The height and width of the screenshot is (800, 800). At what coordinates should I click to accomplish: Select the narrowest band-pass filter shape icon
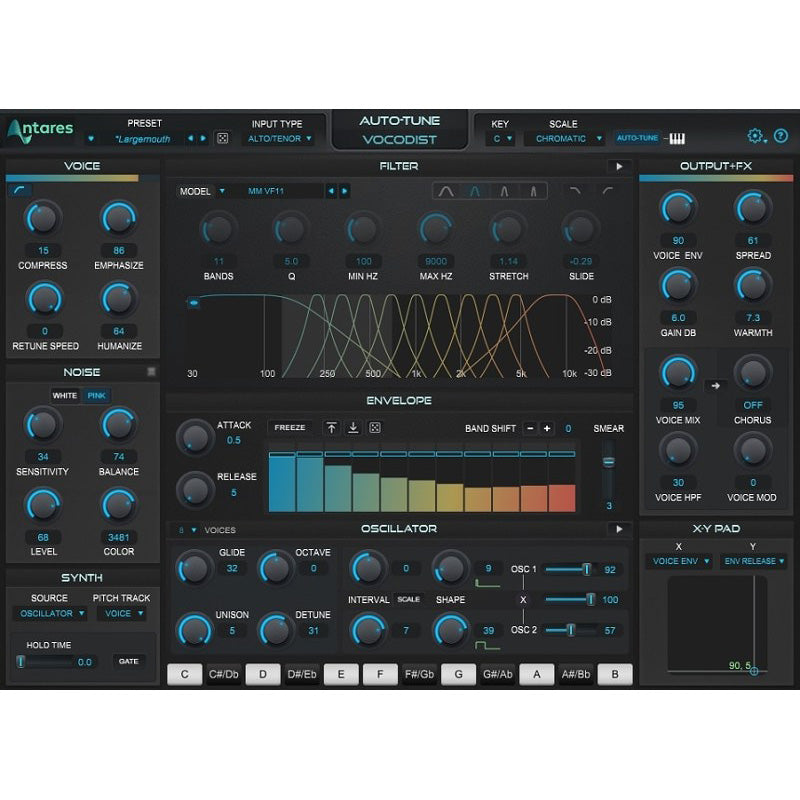click(533, 191)
